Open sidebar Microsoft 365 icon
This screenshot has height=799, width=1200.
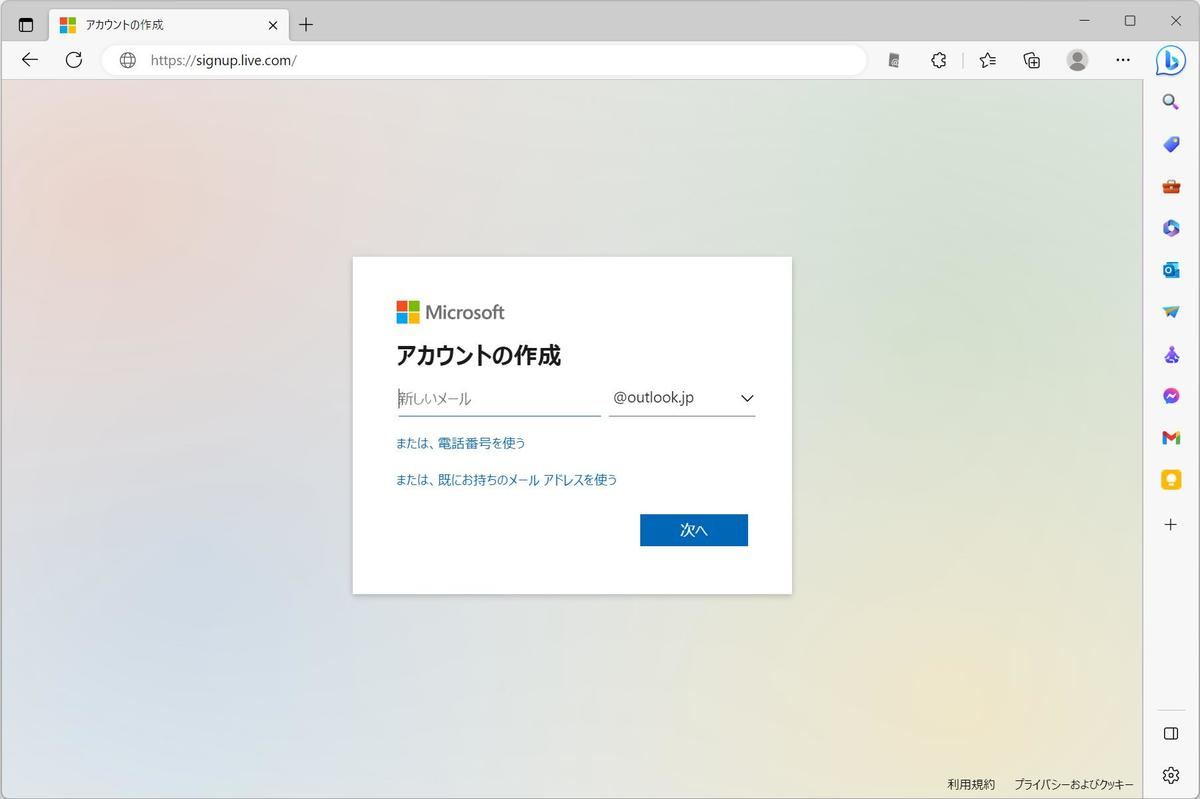(1171, 228)
